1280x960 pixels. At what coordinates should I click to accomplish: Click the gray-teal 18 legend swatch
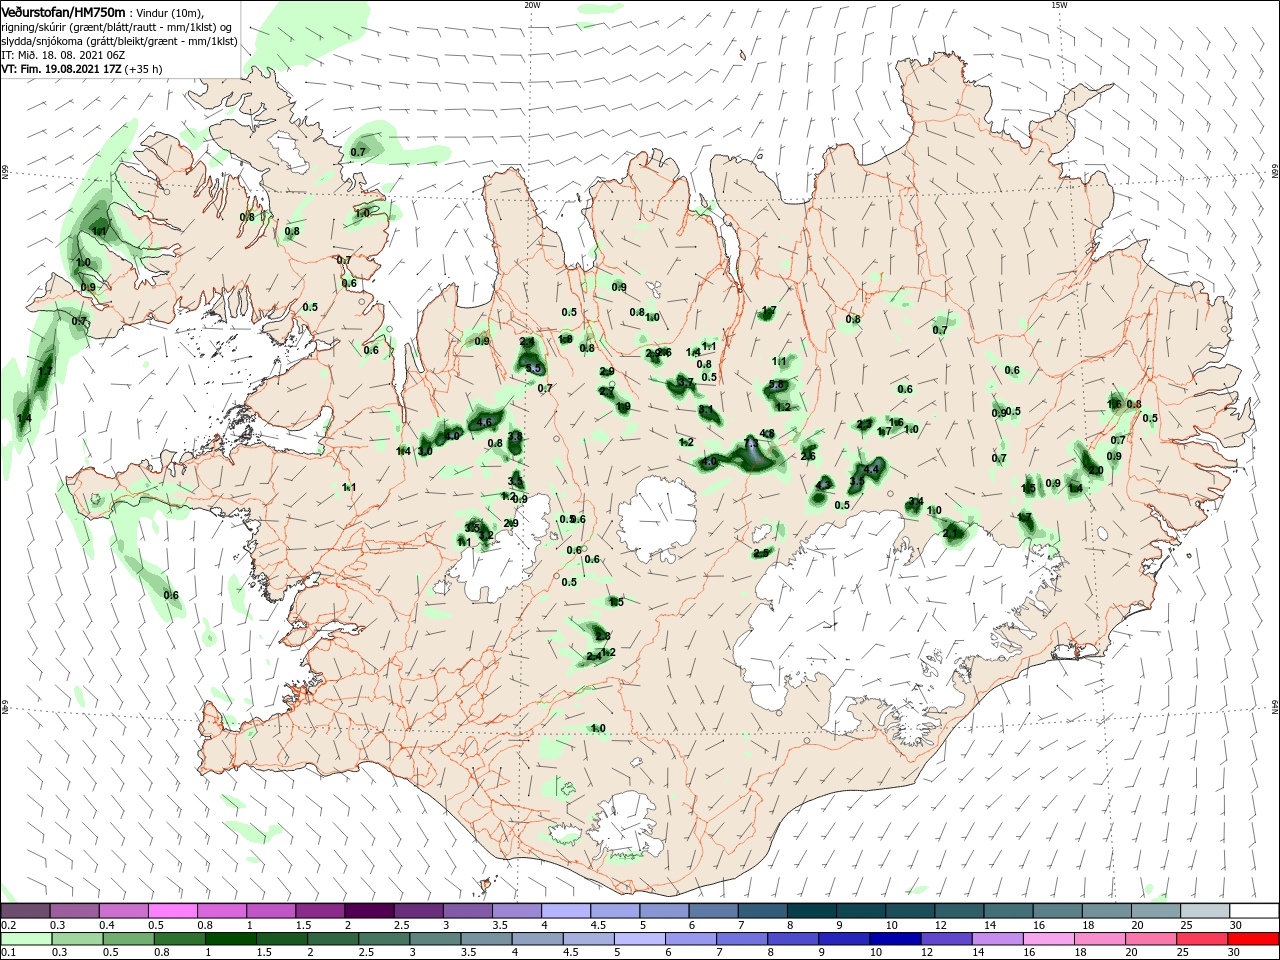pyautogui.click(x=1106, y=911)
